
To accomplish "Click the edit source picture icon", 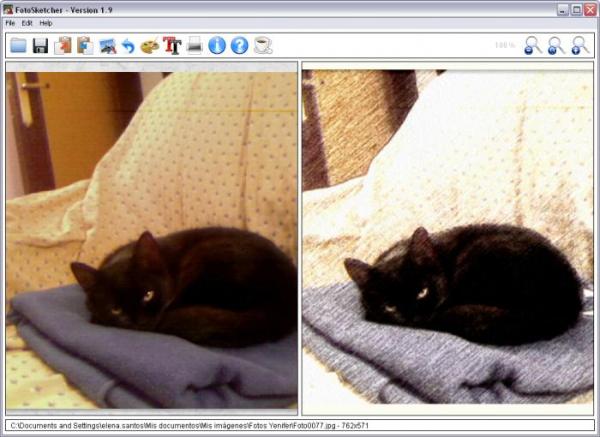I will (107, 45).
